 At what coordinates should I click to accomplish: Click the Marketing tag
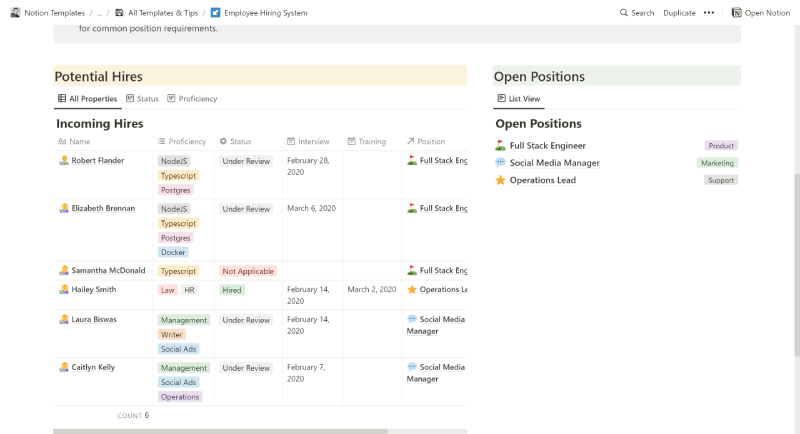(717, 163)
